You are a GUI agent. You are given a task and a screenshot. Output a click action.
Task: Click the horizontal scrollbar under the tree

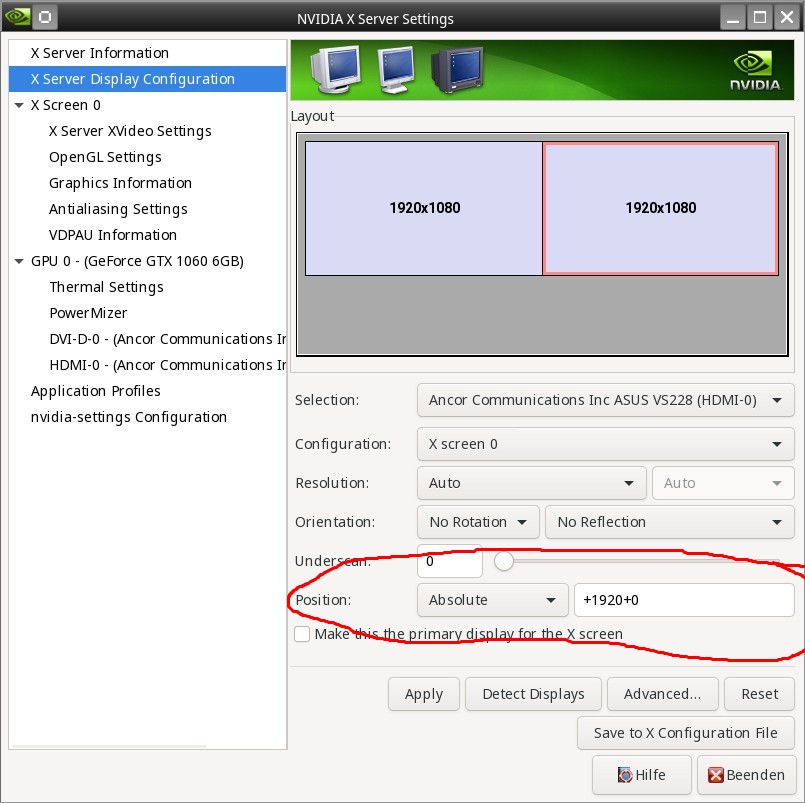pos(109,745)
